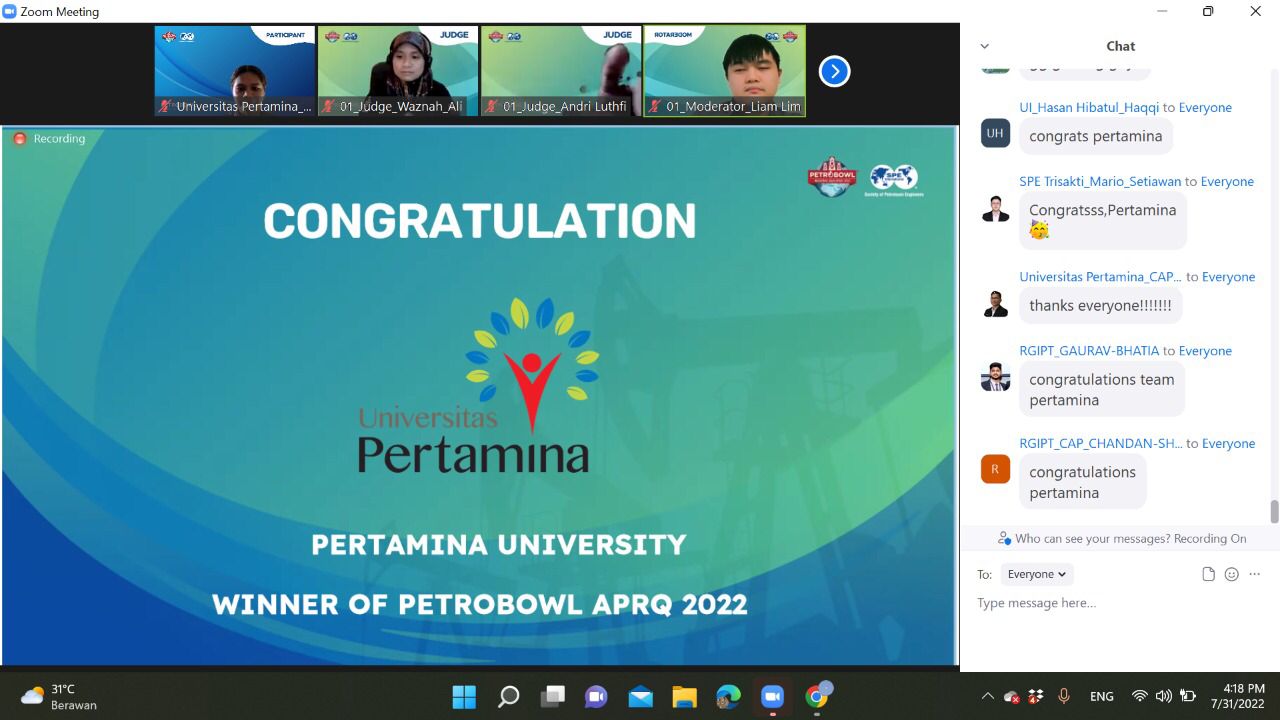Click the RGIPT_GAURAV-BHATIA sender name

point(1089,351)
